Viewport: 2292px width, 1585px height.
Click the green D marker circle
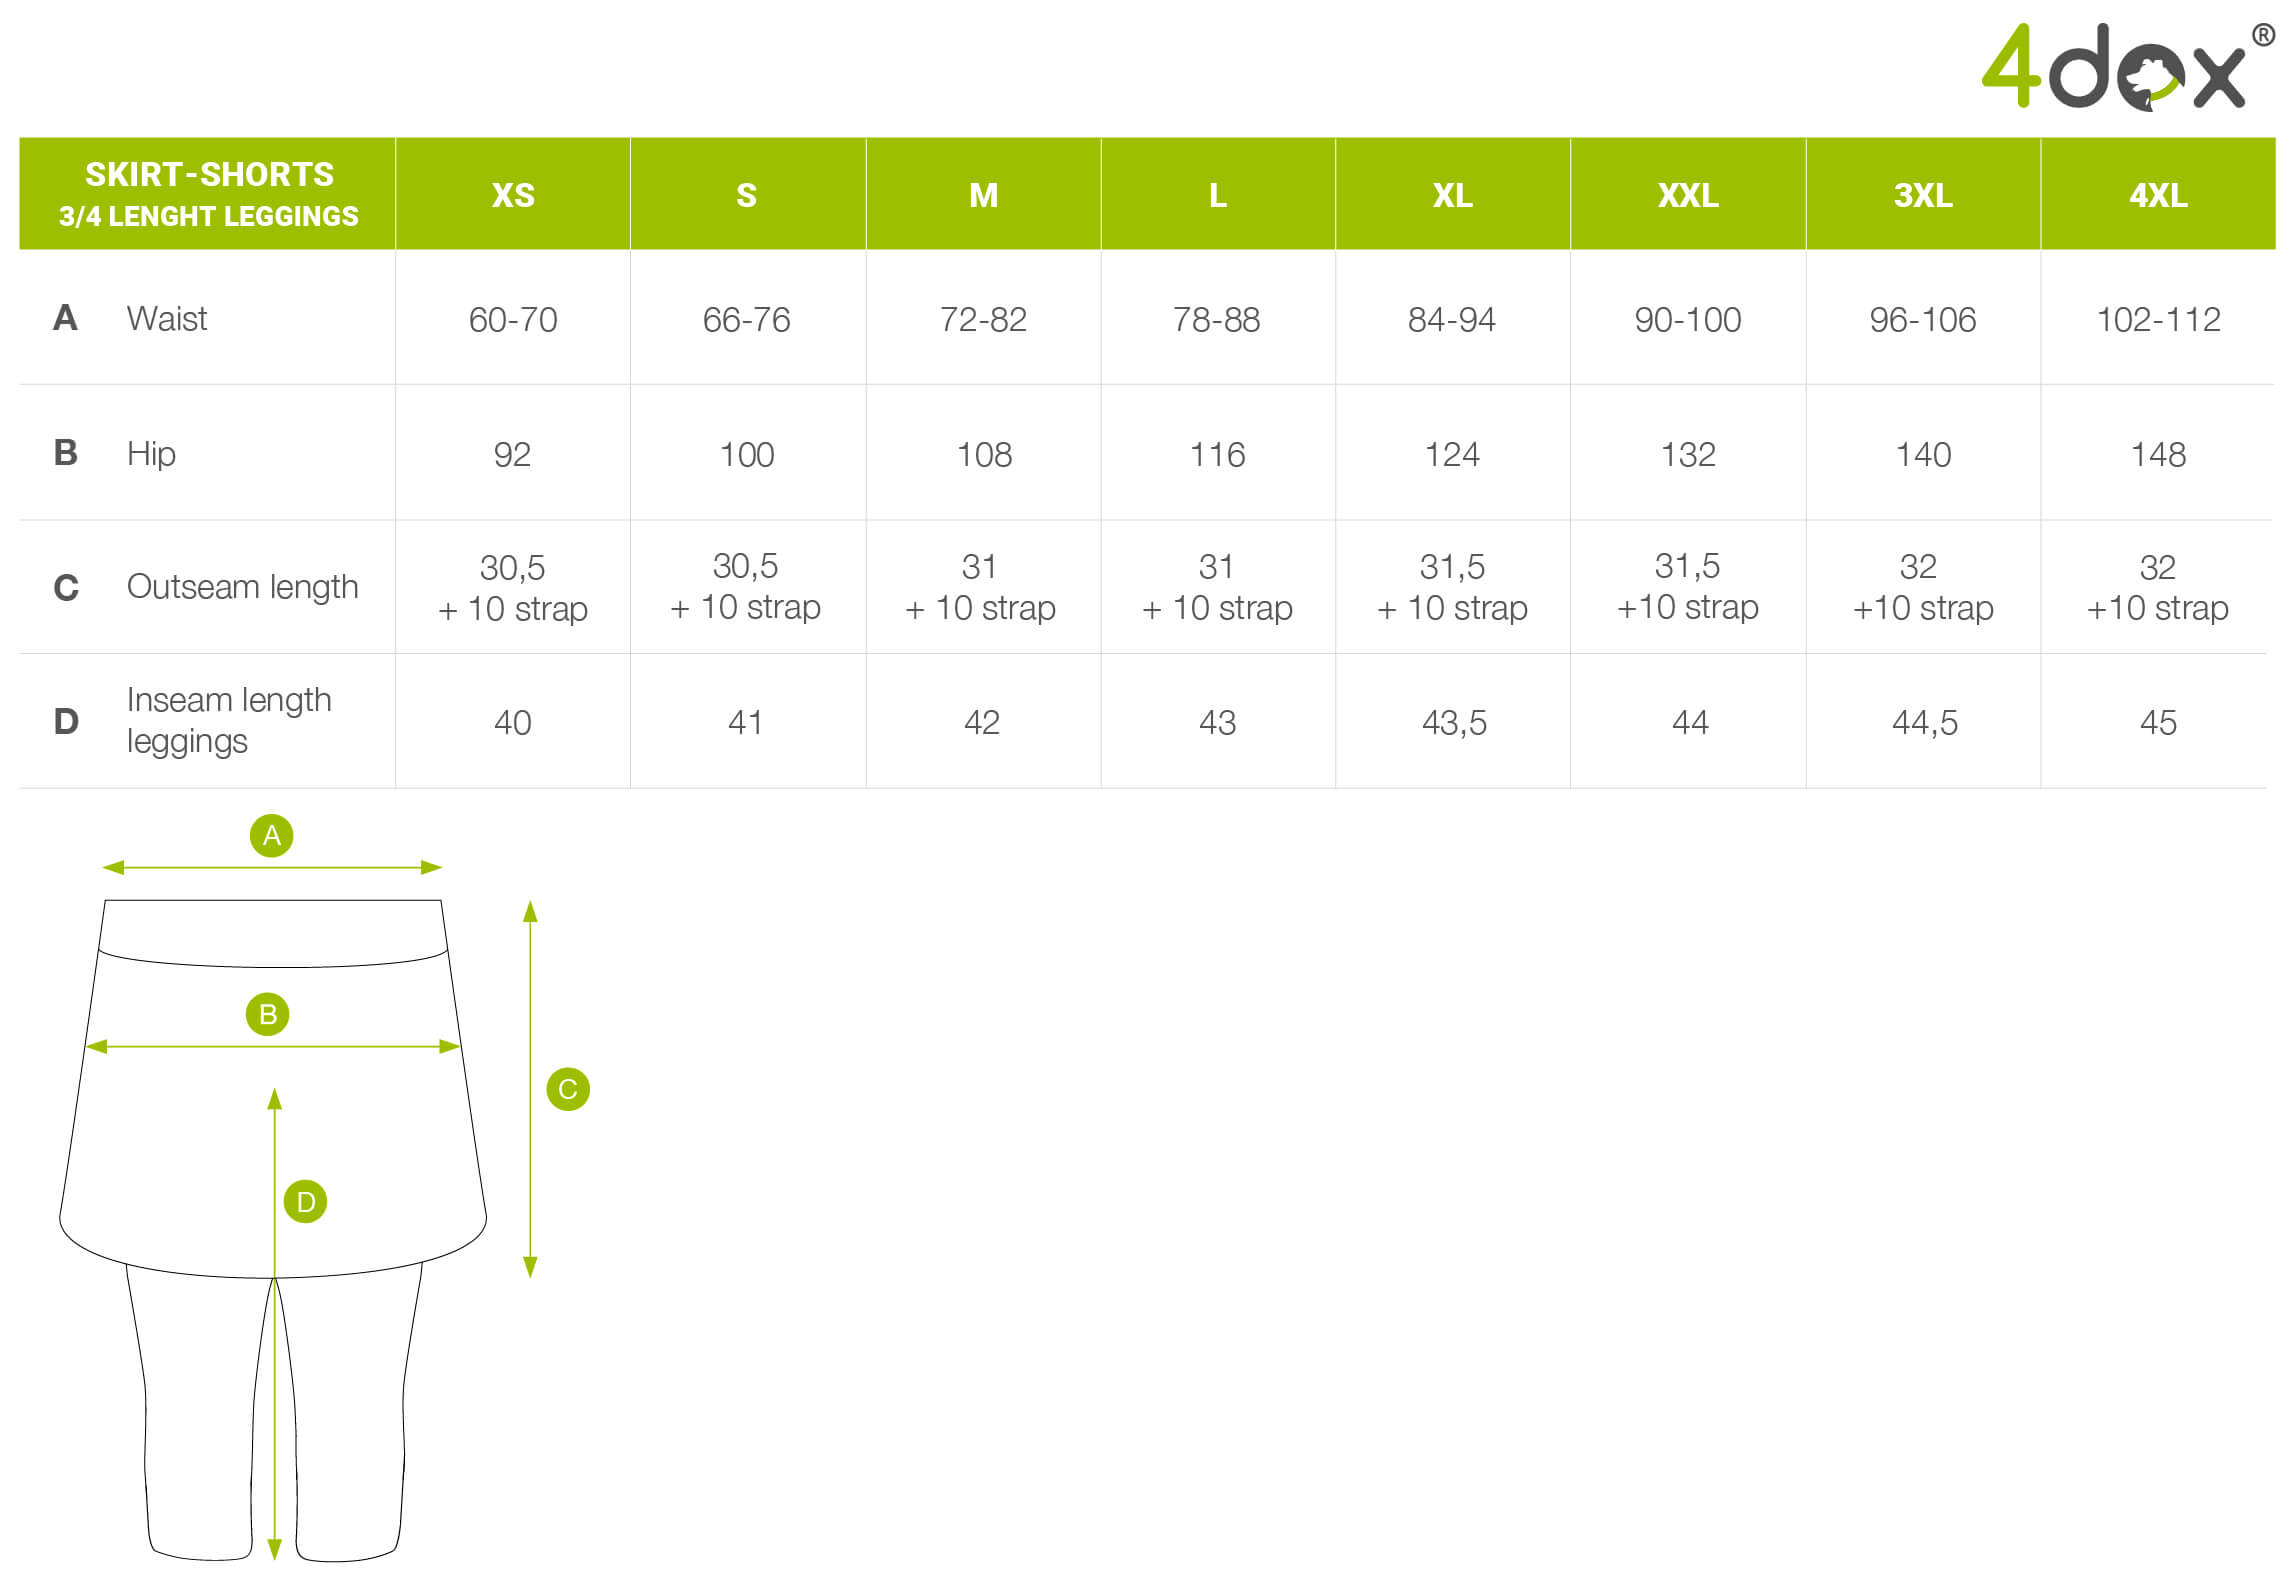click(305, 1201)
